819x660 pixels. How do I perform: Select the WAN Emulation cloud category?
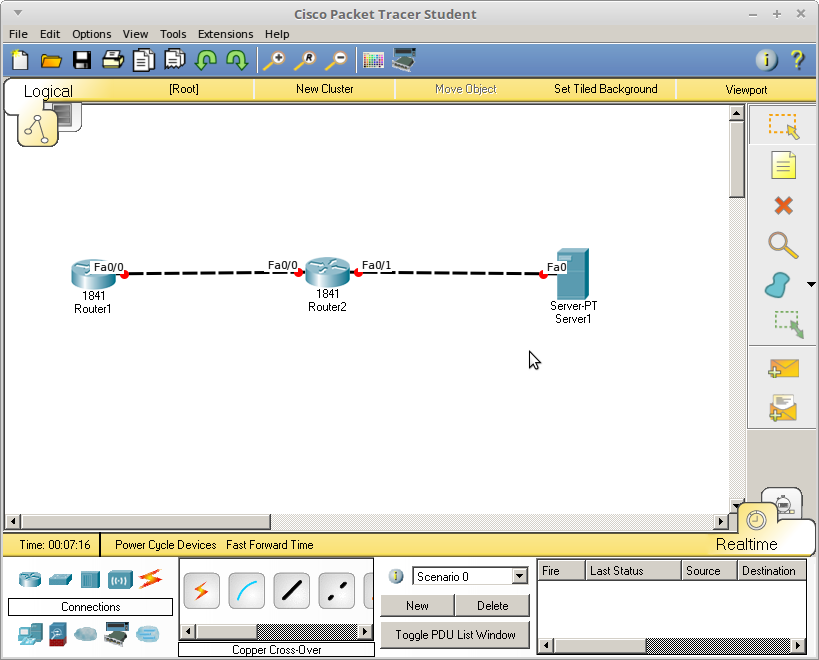[x=85, y=634]
